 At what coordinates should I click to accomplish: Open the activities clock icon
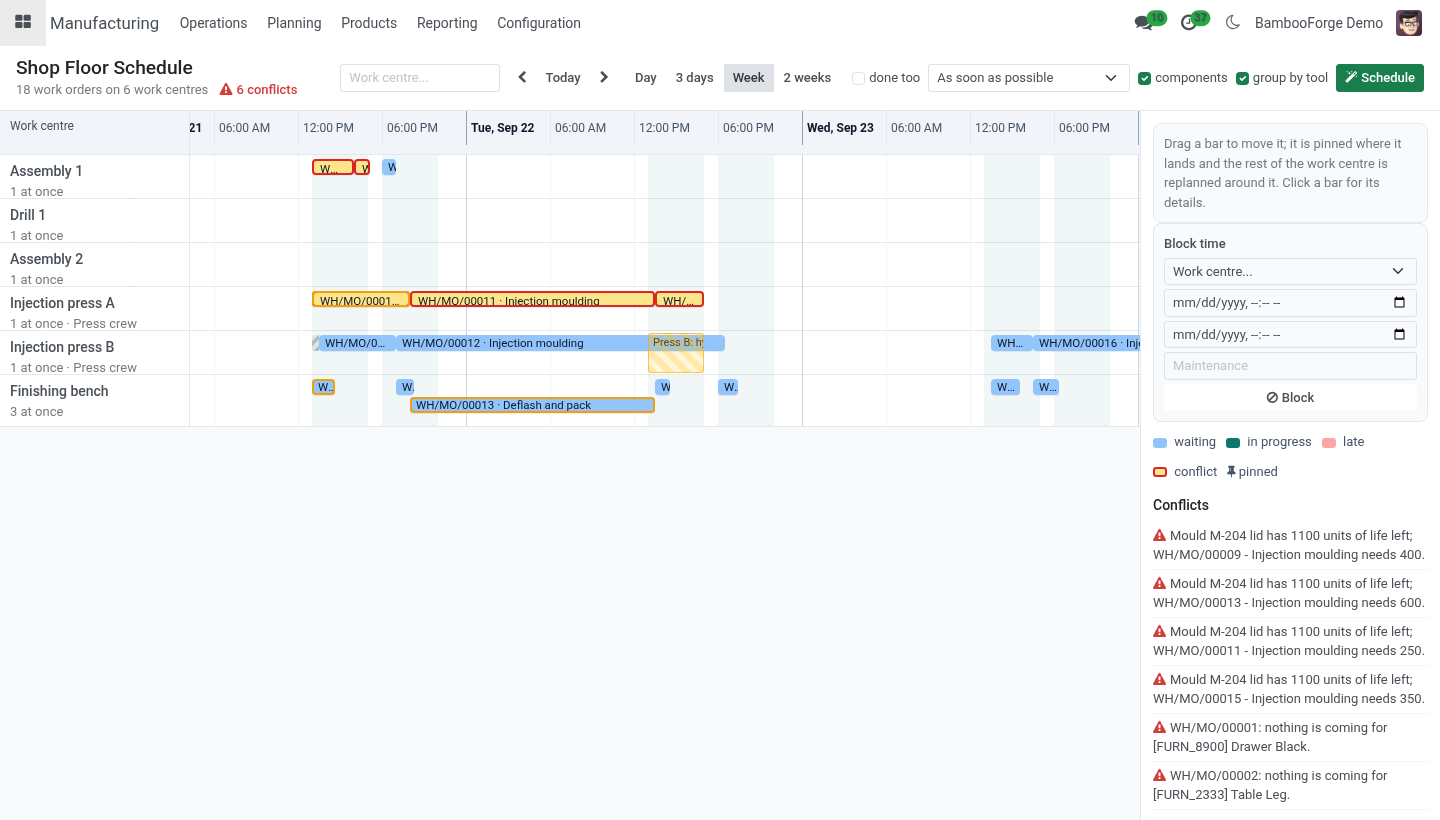click(x=1188, y=23)
